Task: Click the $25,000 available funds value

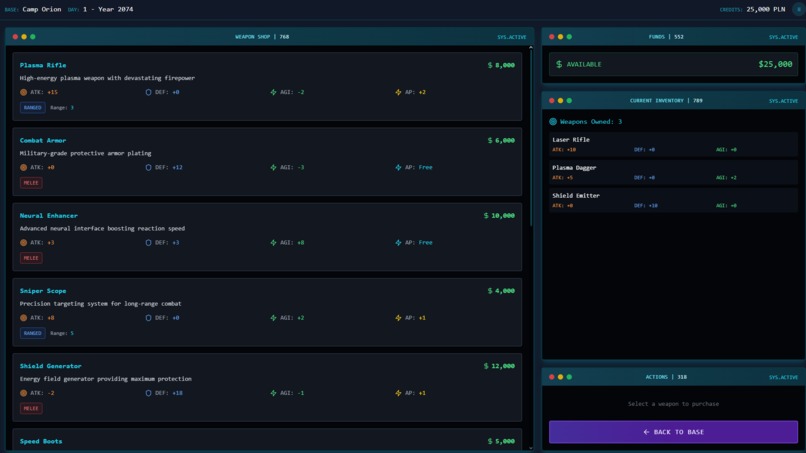Action: tap(775, 64)
